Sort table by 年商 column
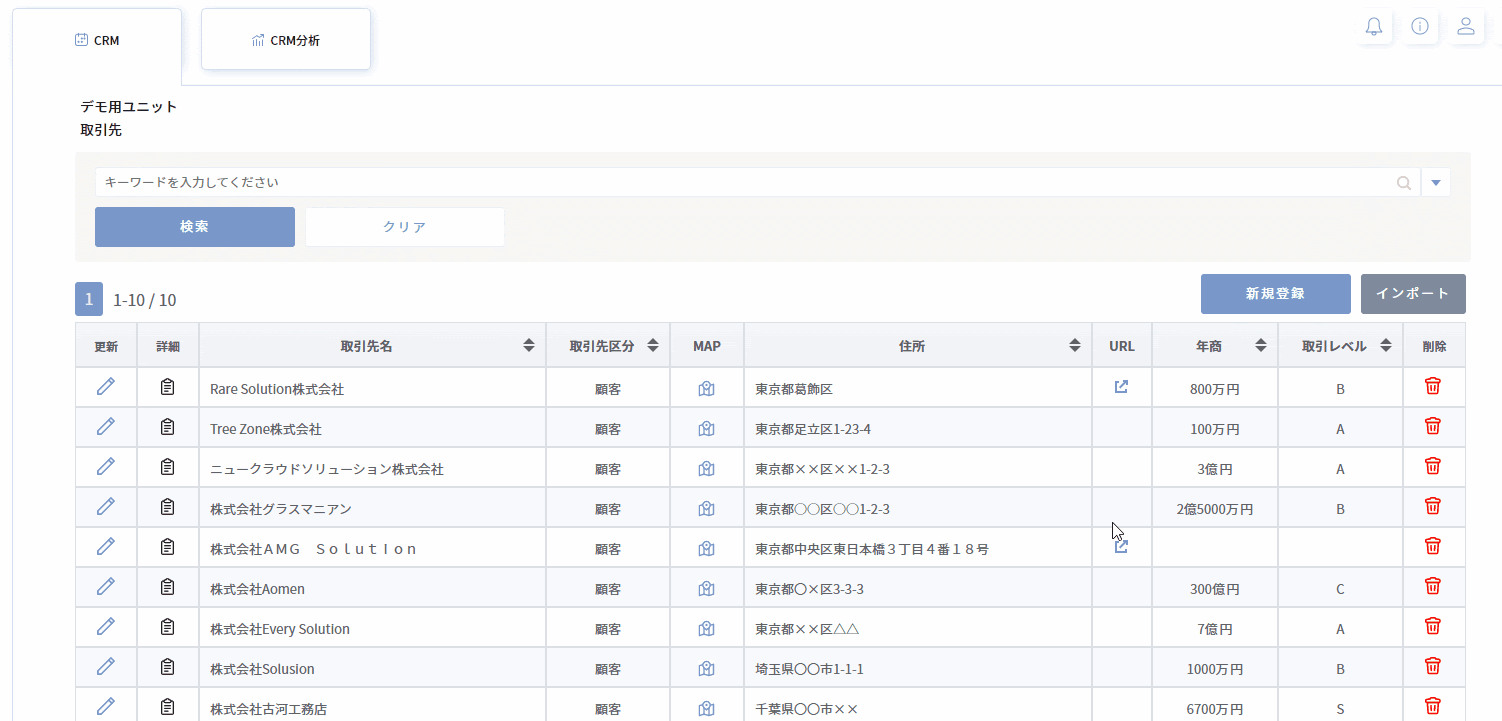This screenshot has height=721, width=1502. point(1260,346)
